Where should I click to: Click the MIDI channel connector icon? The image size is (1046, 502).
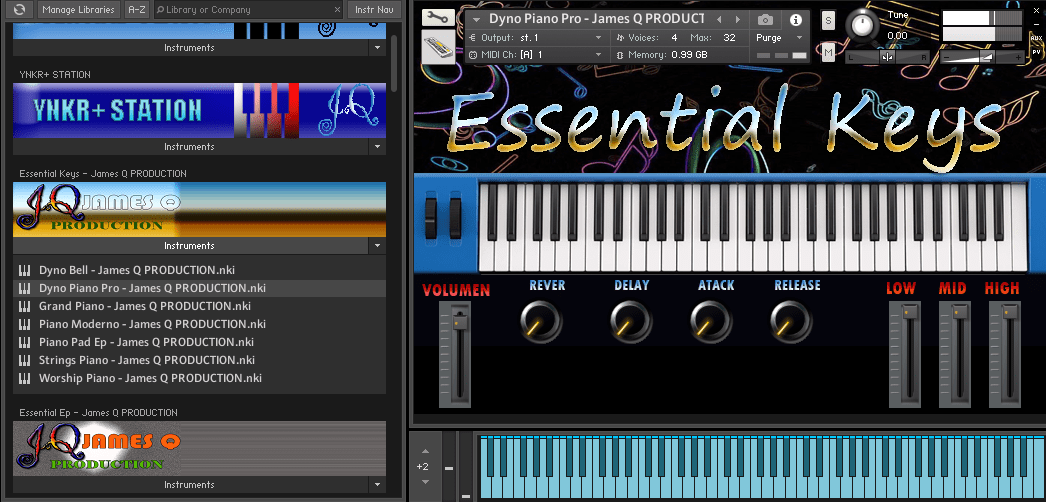tap(473, 55)
